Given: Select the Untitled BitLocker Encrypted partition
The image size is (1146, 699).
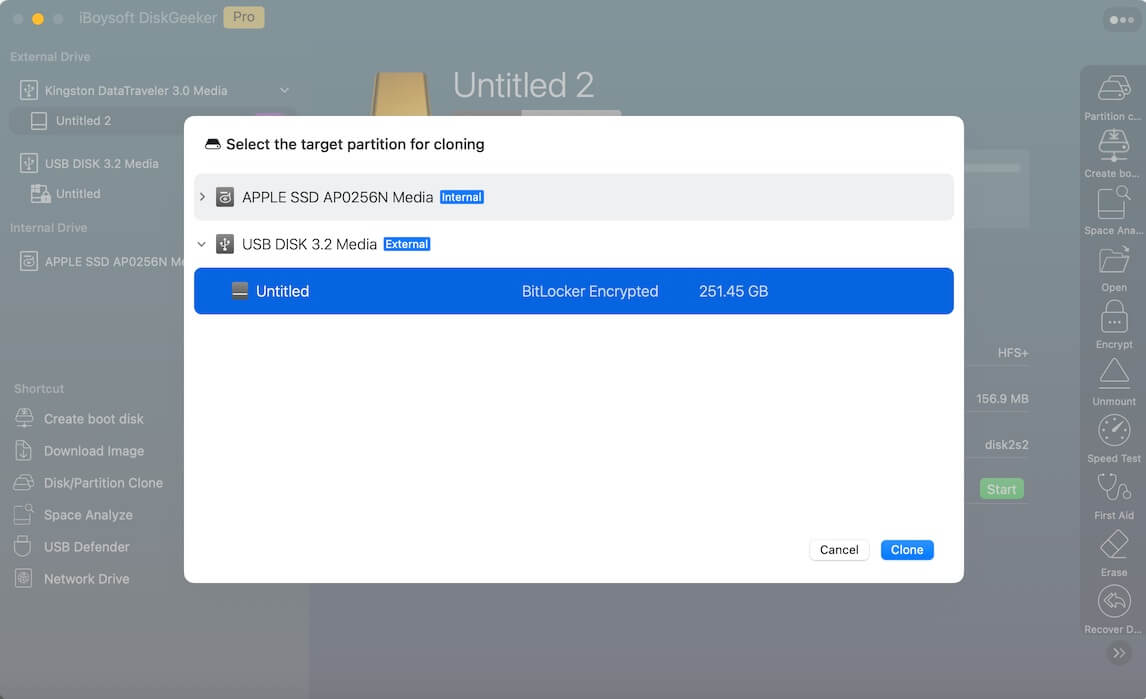Looking at the screenshot, I should click(x=573, y=291).
